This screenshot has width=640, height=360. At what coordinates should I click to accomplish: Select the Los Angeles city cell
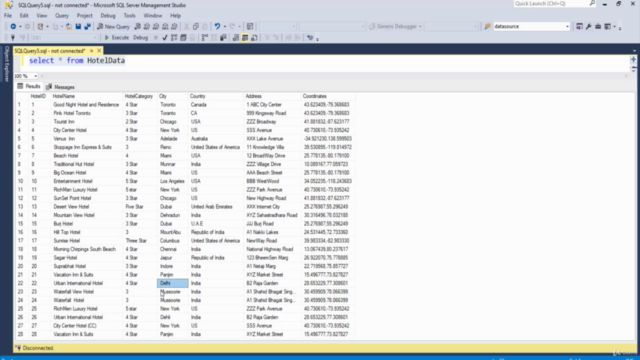coord(172,181)
